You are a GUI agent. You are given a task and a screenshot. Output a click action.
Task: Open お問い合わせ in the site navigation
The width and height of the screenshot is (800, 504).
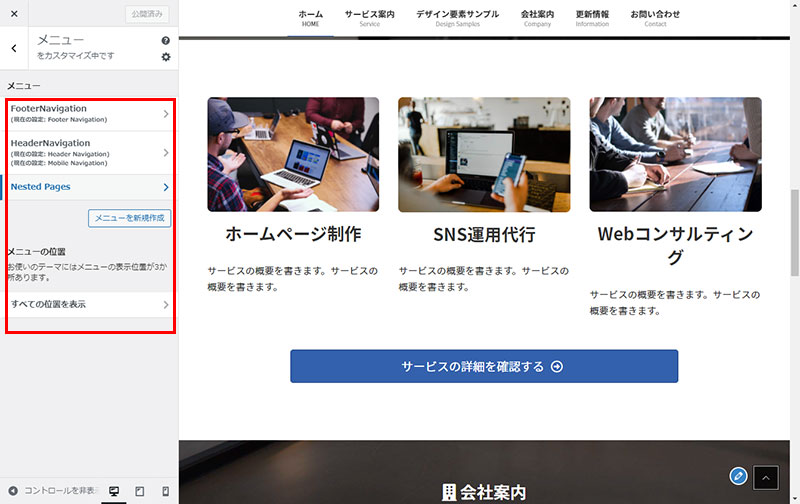tap(655, 18)
